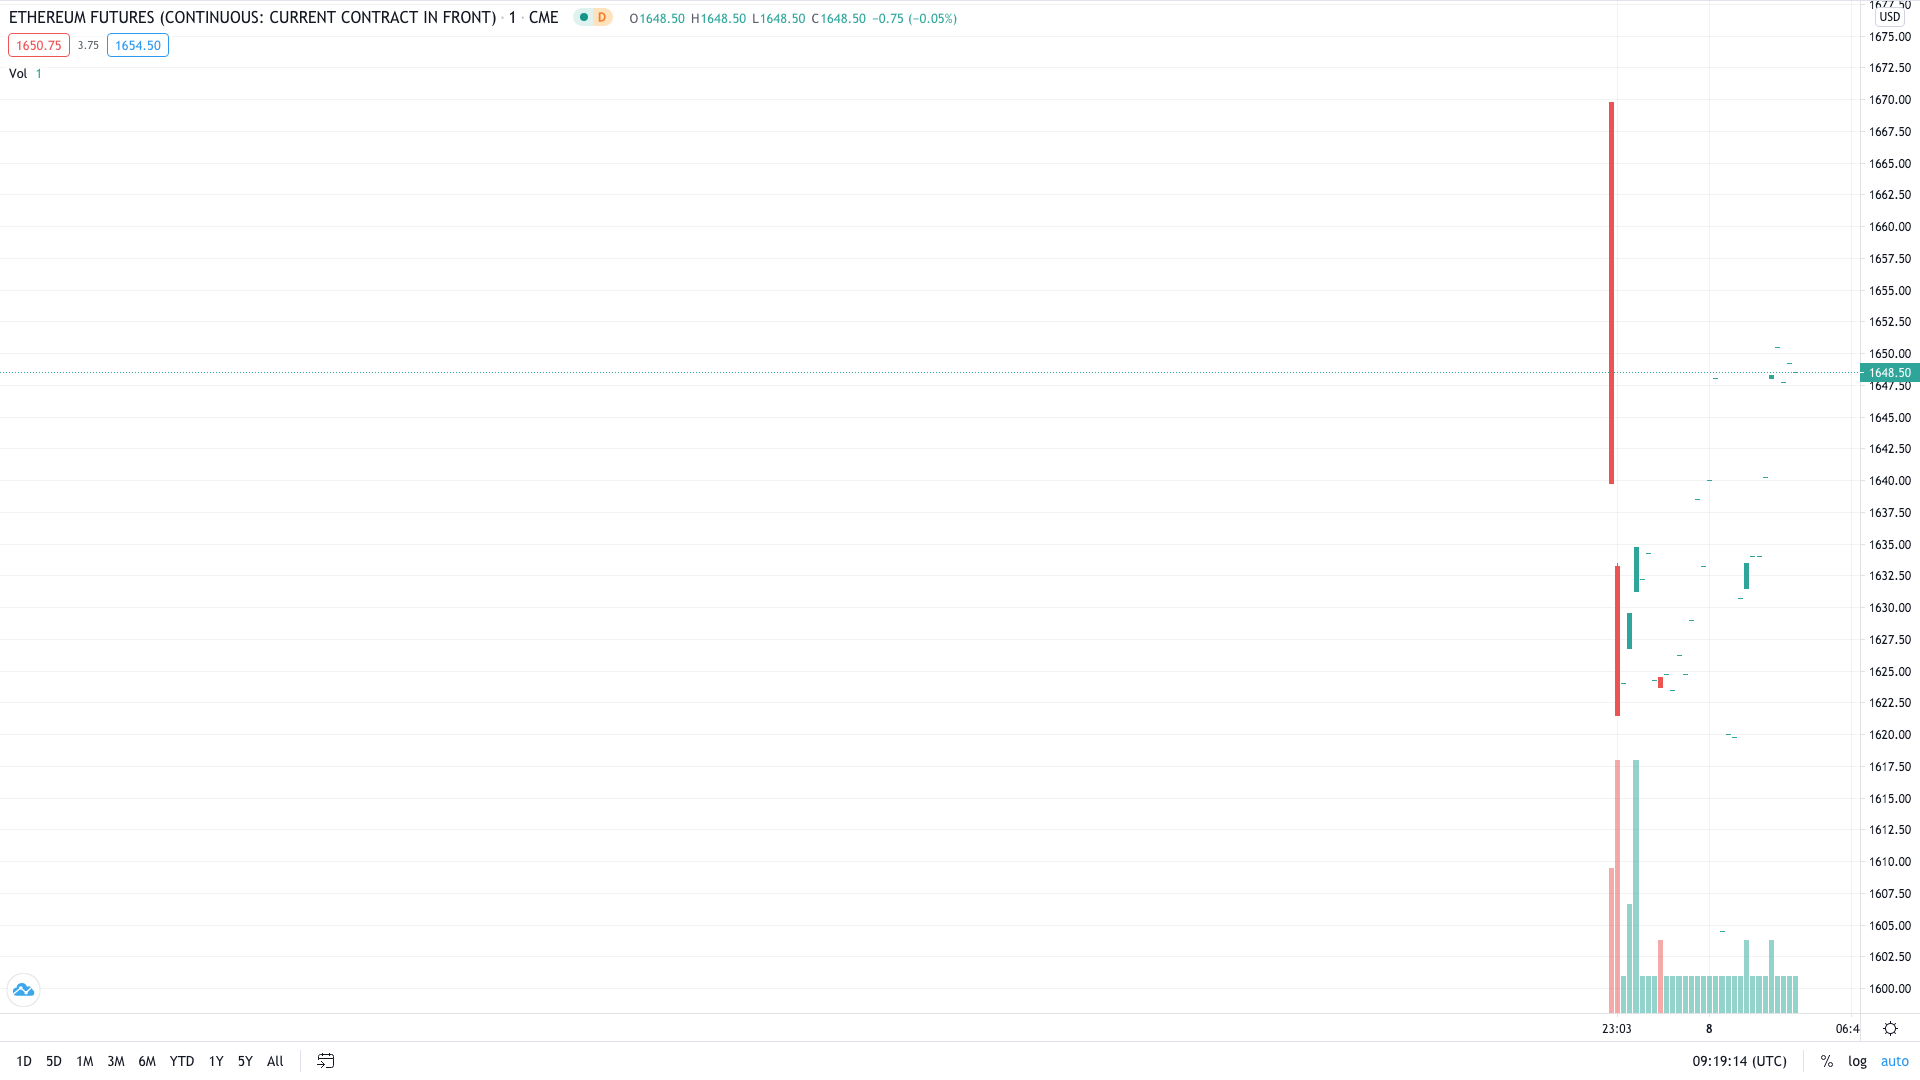The image size is (1920, 1080).
Task: Select the 5Y time range
Action: click(x=245, y=1061)
